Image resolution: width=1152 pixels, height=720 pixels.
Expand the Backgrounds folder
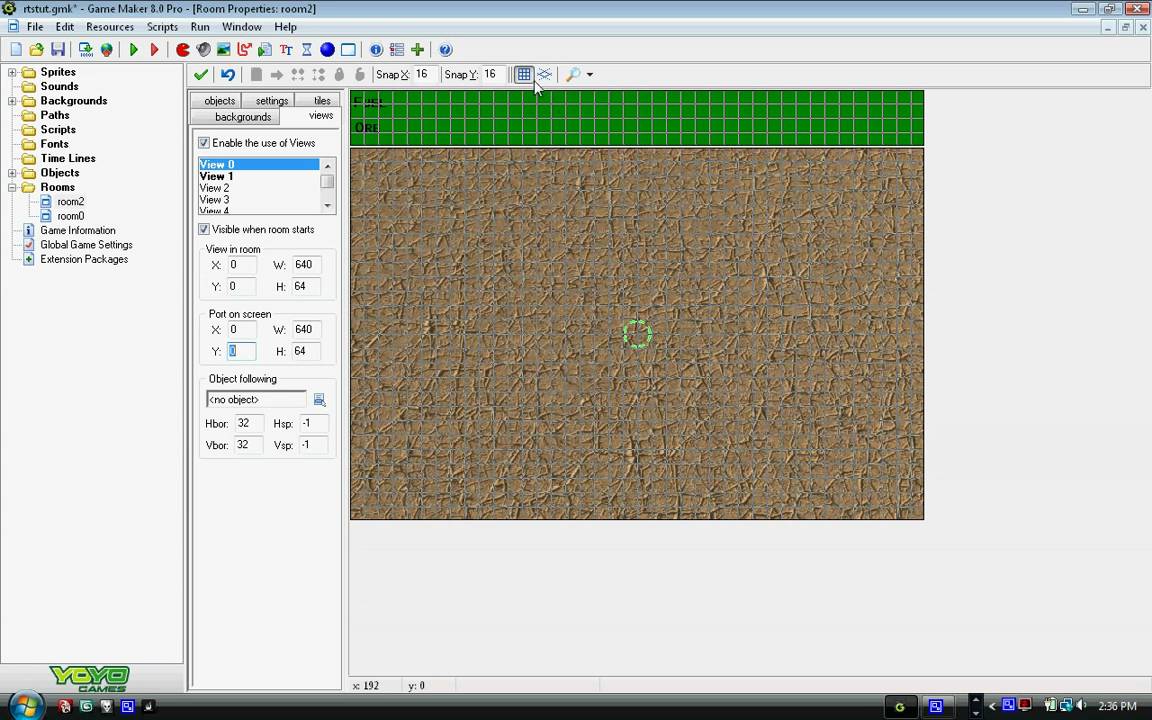(x=12, y=101)
